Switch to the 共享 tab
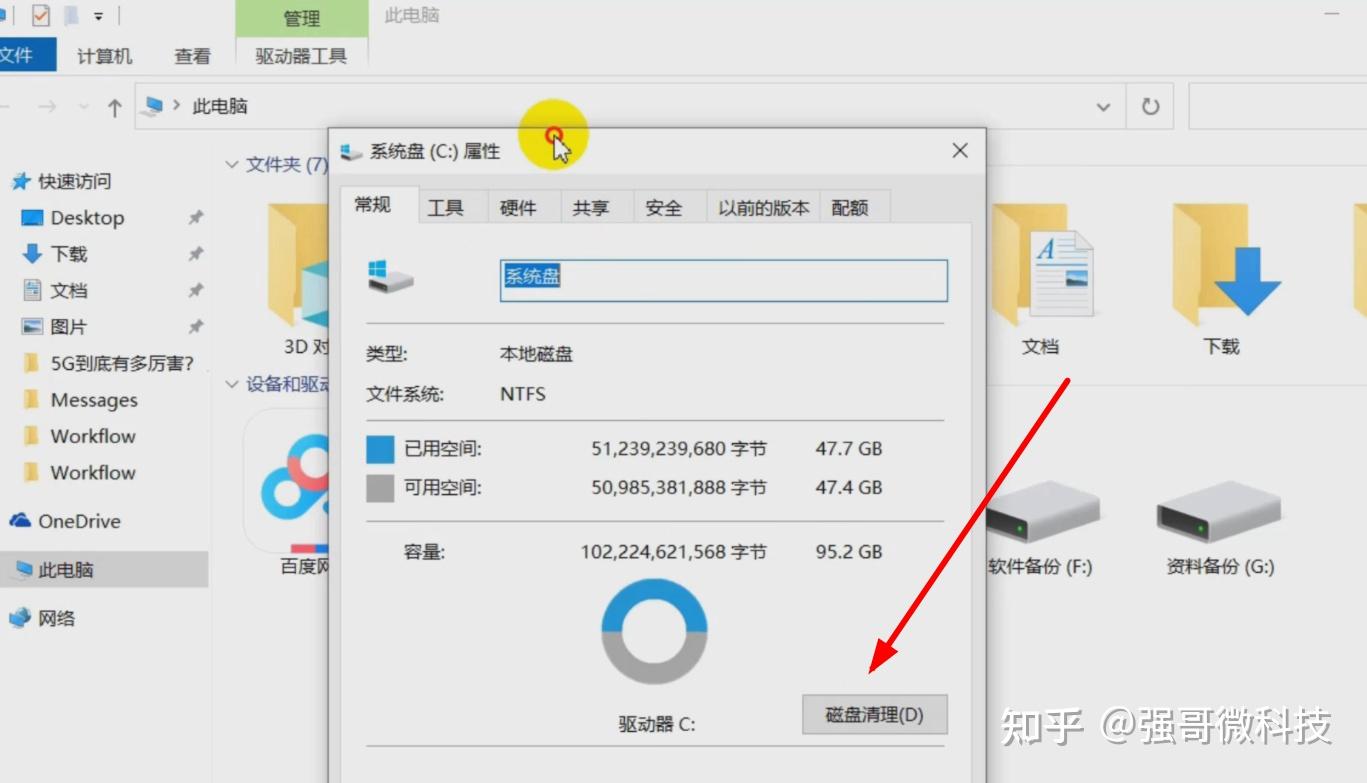Viewport: 1367px width, 783px height. [x=590, y=207]
